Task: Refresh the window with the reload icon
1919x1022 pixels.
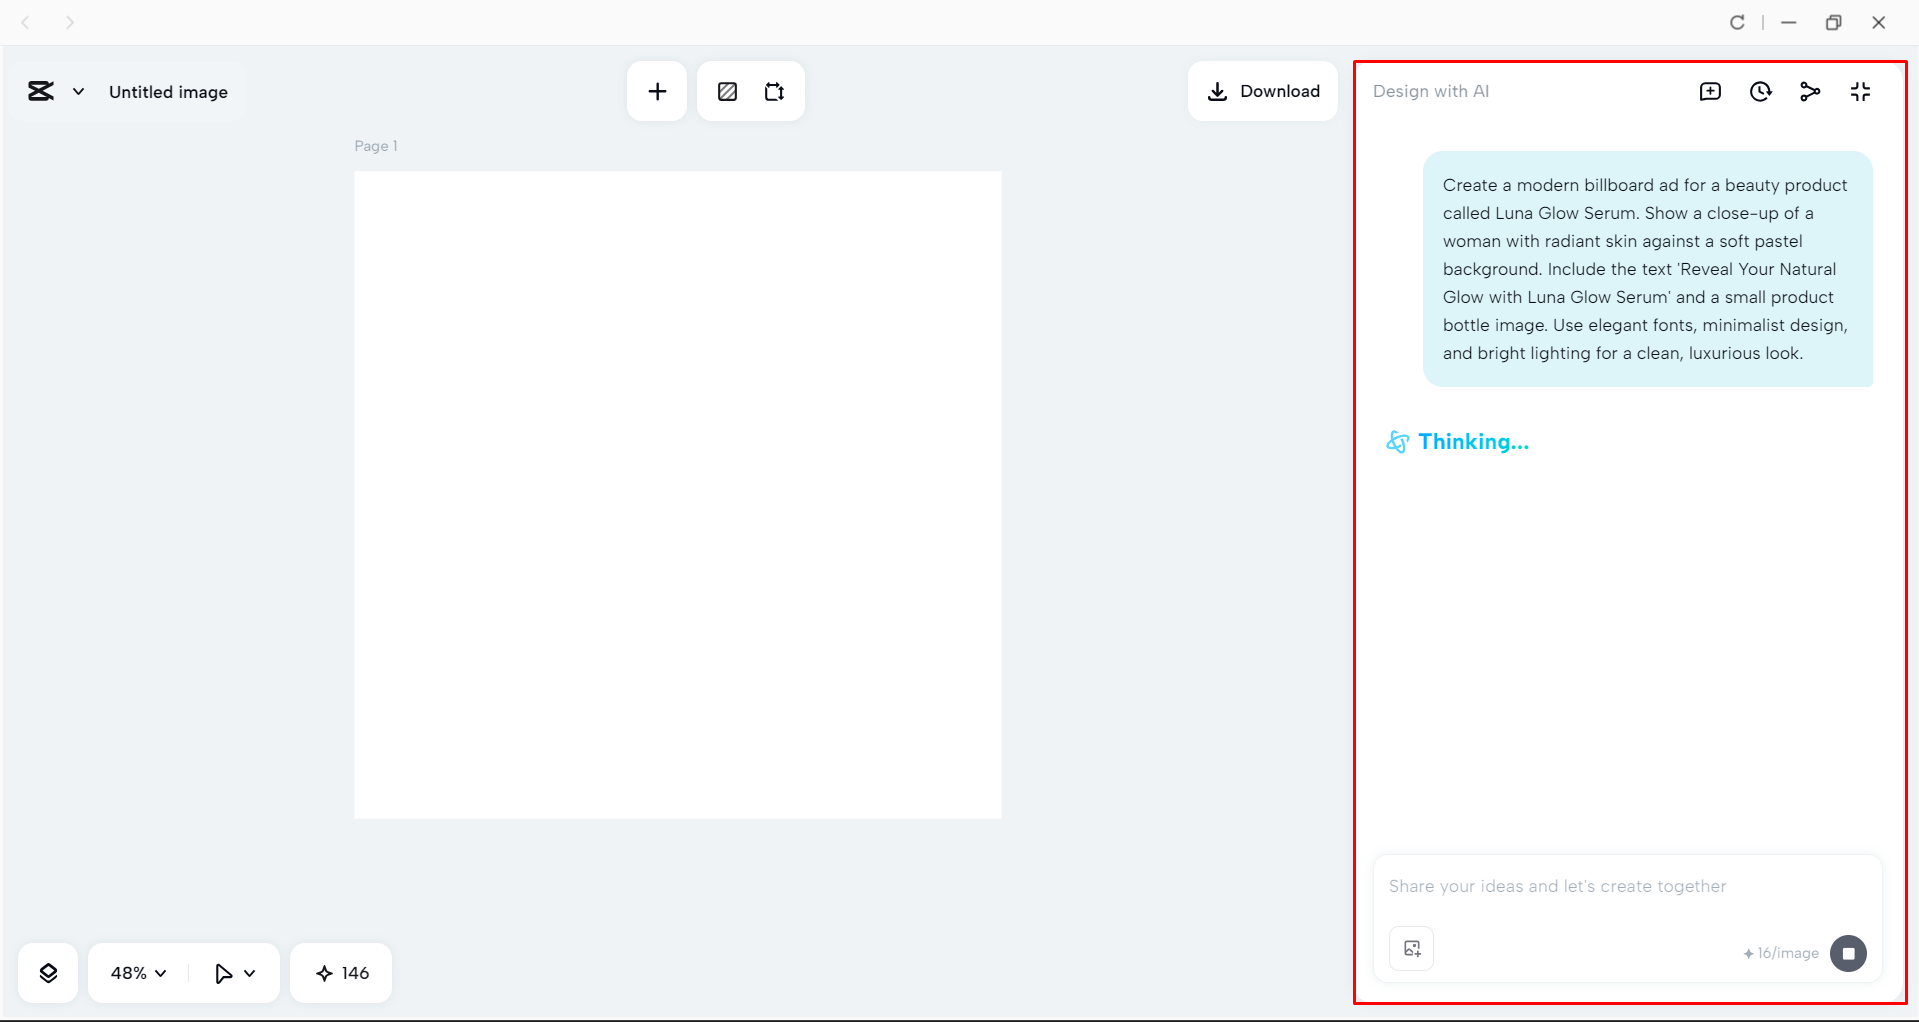Action: tap(1737, 22)
